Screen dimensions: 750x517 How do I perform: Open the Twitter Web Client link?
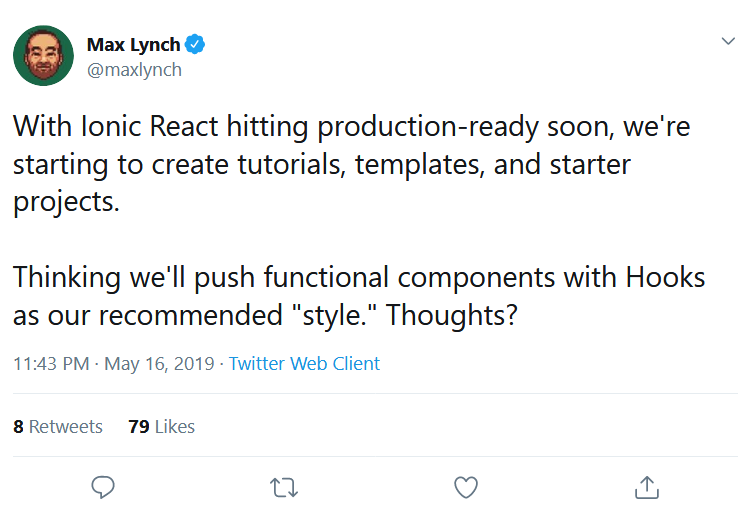[304, 363]
